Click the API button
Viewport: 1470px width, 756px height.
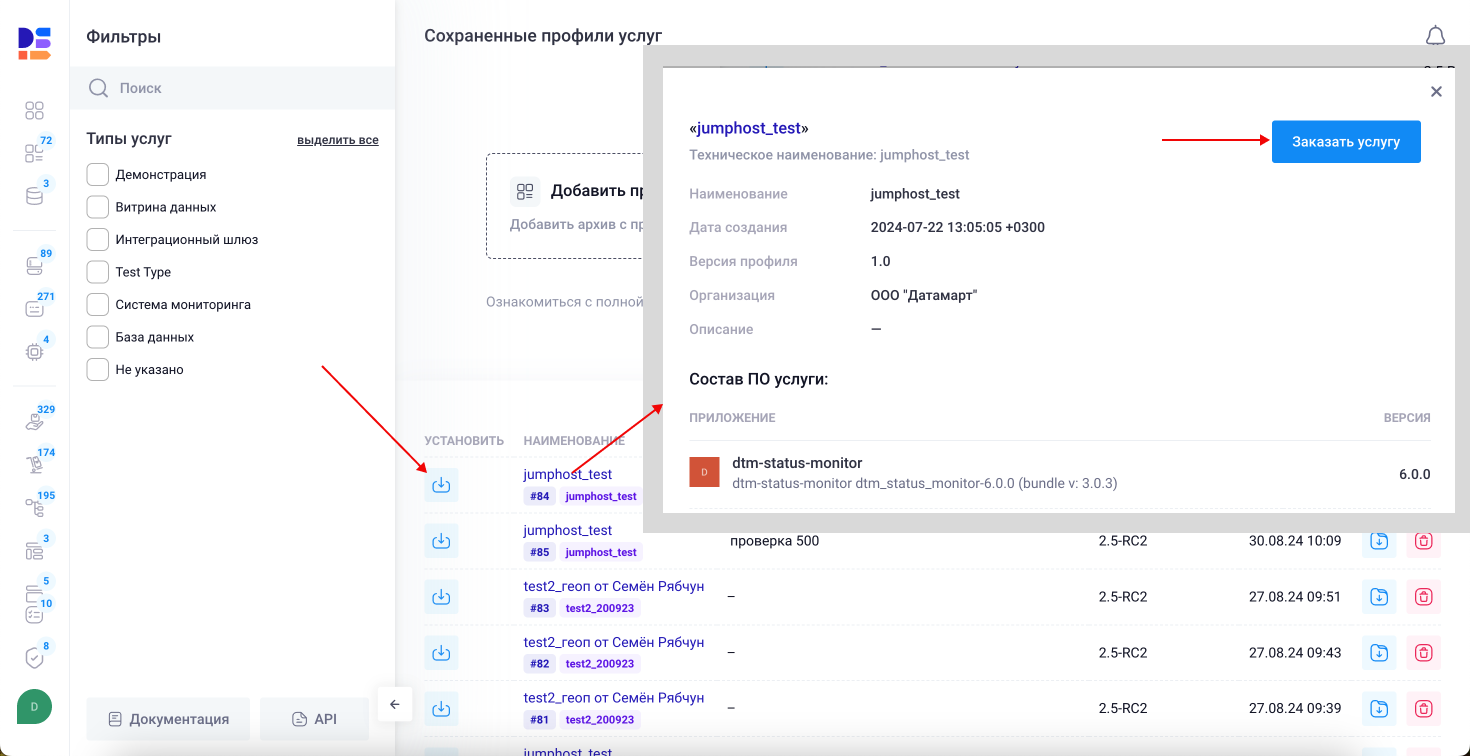314,719
